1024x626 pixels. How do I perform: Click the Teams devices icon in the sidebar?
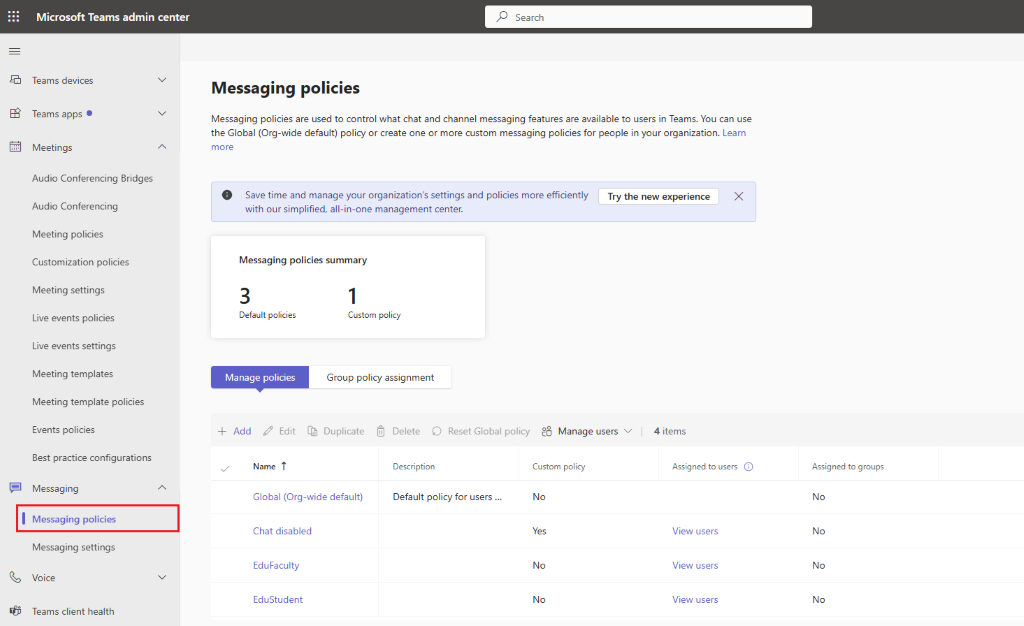(15, 80)
